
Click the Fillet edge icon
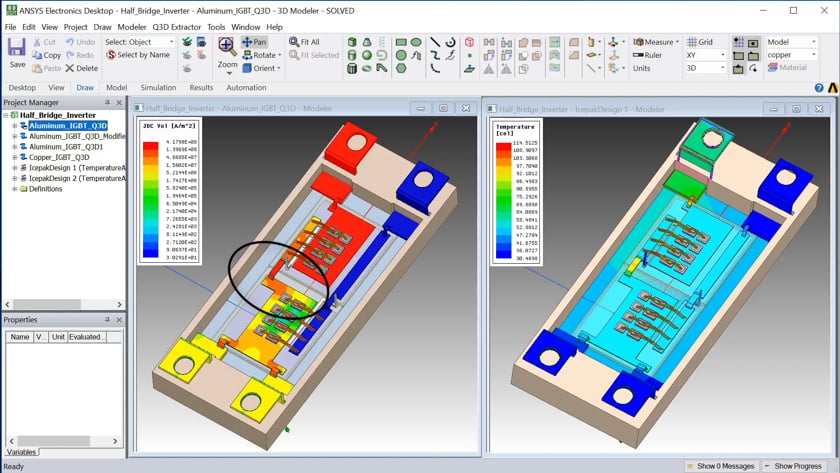[574, 42]
